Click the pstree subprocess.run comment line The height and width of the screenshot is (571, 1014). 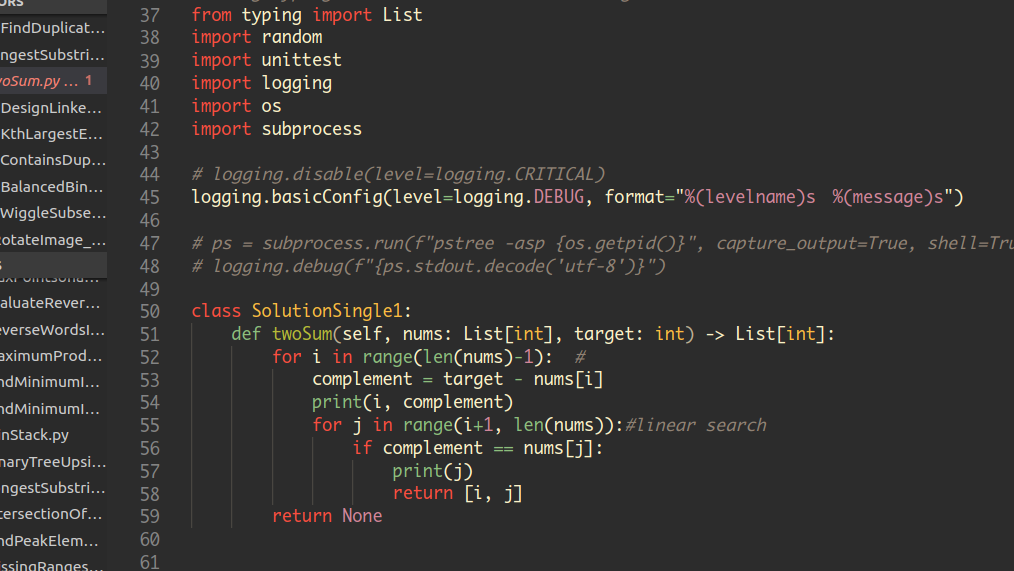(603, 243)
